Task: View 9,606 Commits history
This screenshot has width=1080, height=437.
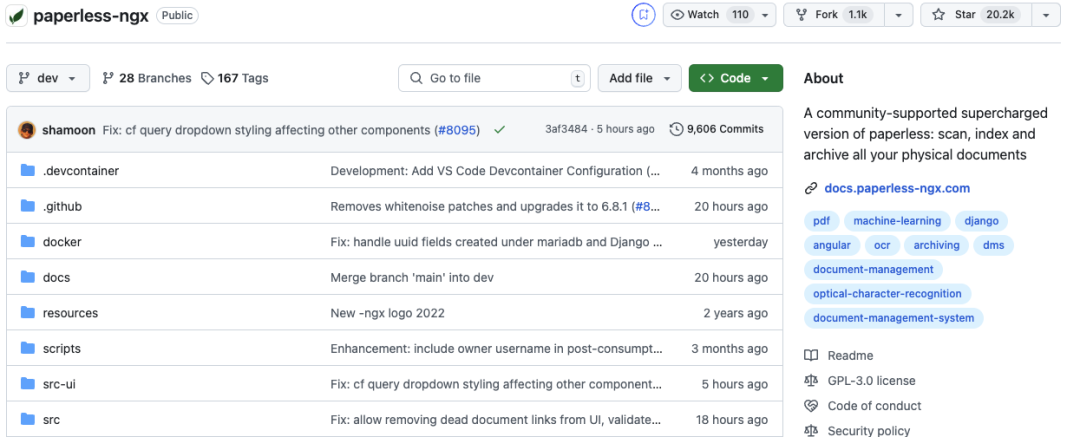Action: pyautogui.click(x=717, y=129)
